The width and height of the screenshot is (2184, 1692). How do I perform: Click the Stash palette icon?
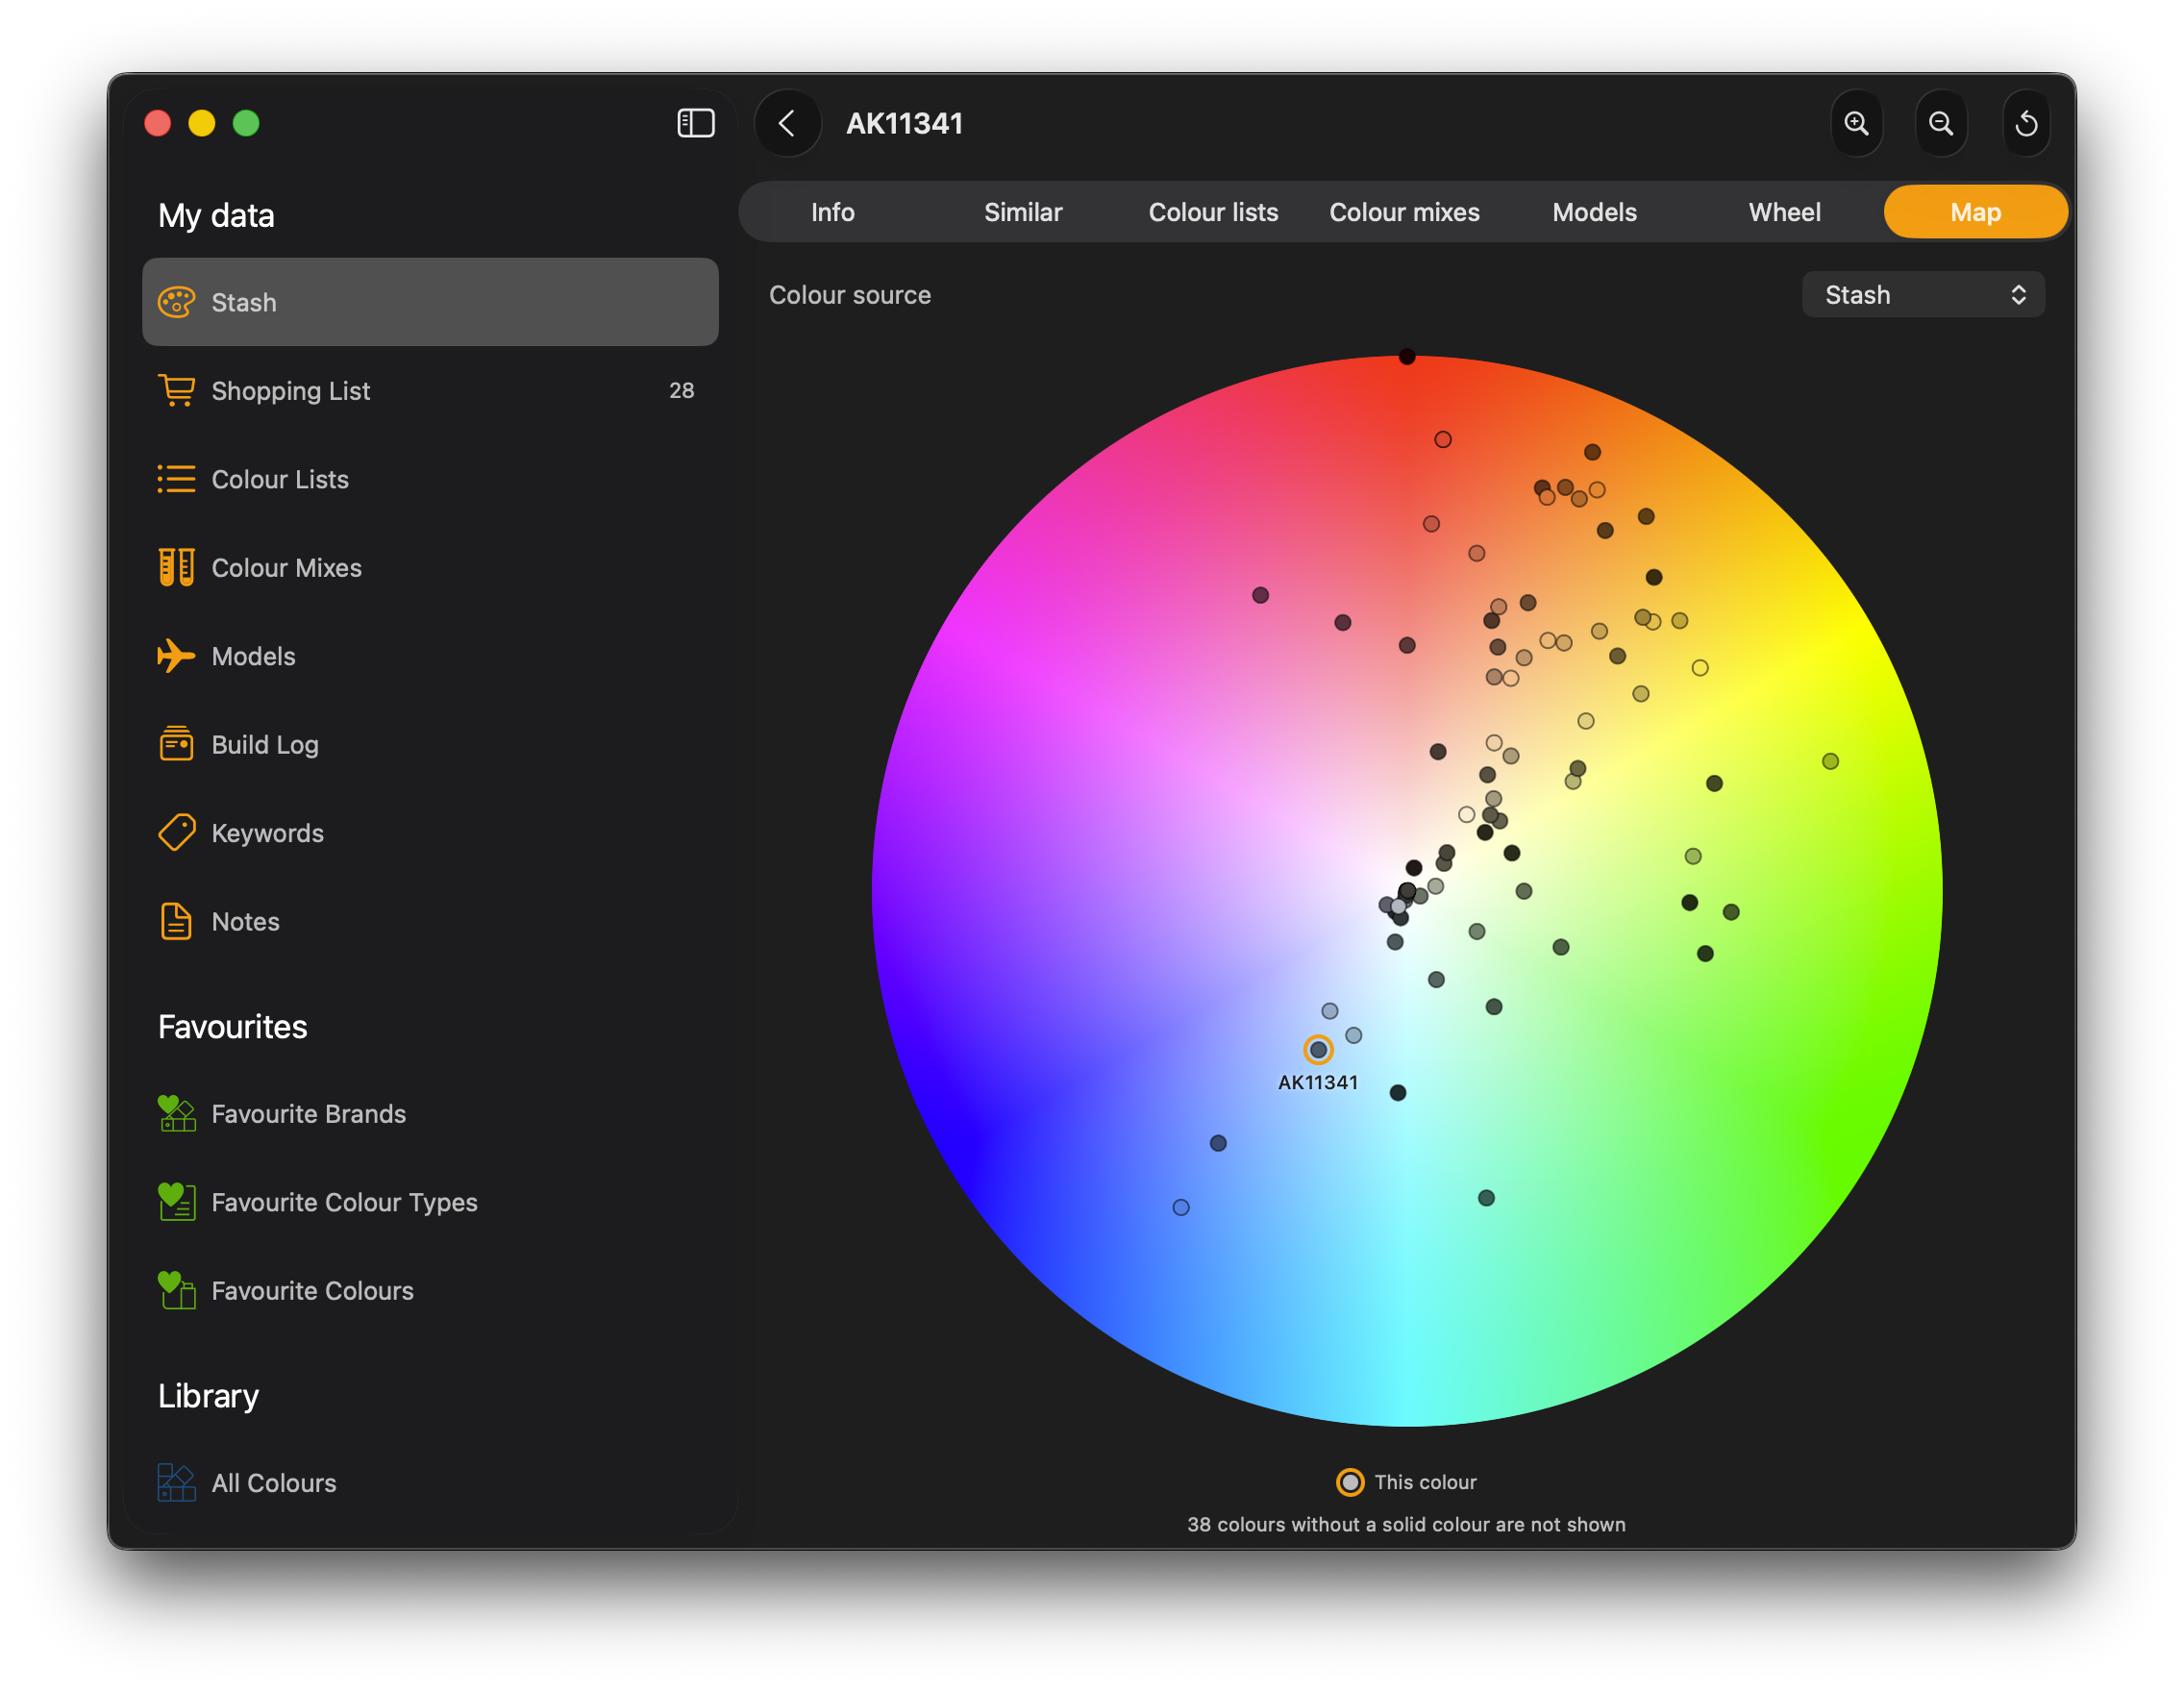click(176, 302)
